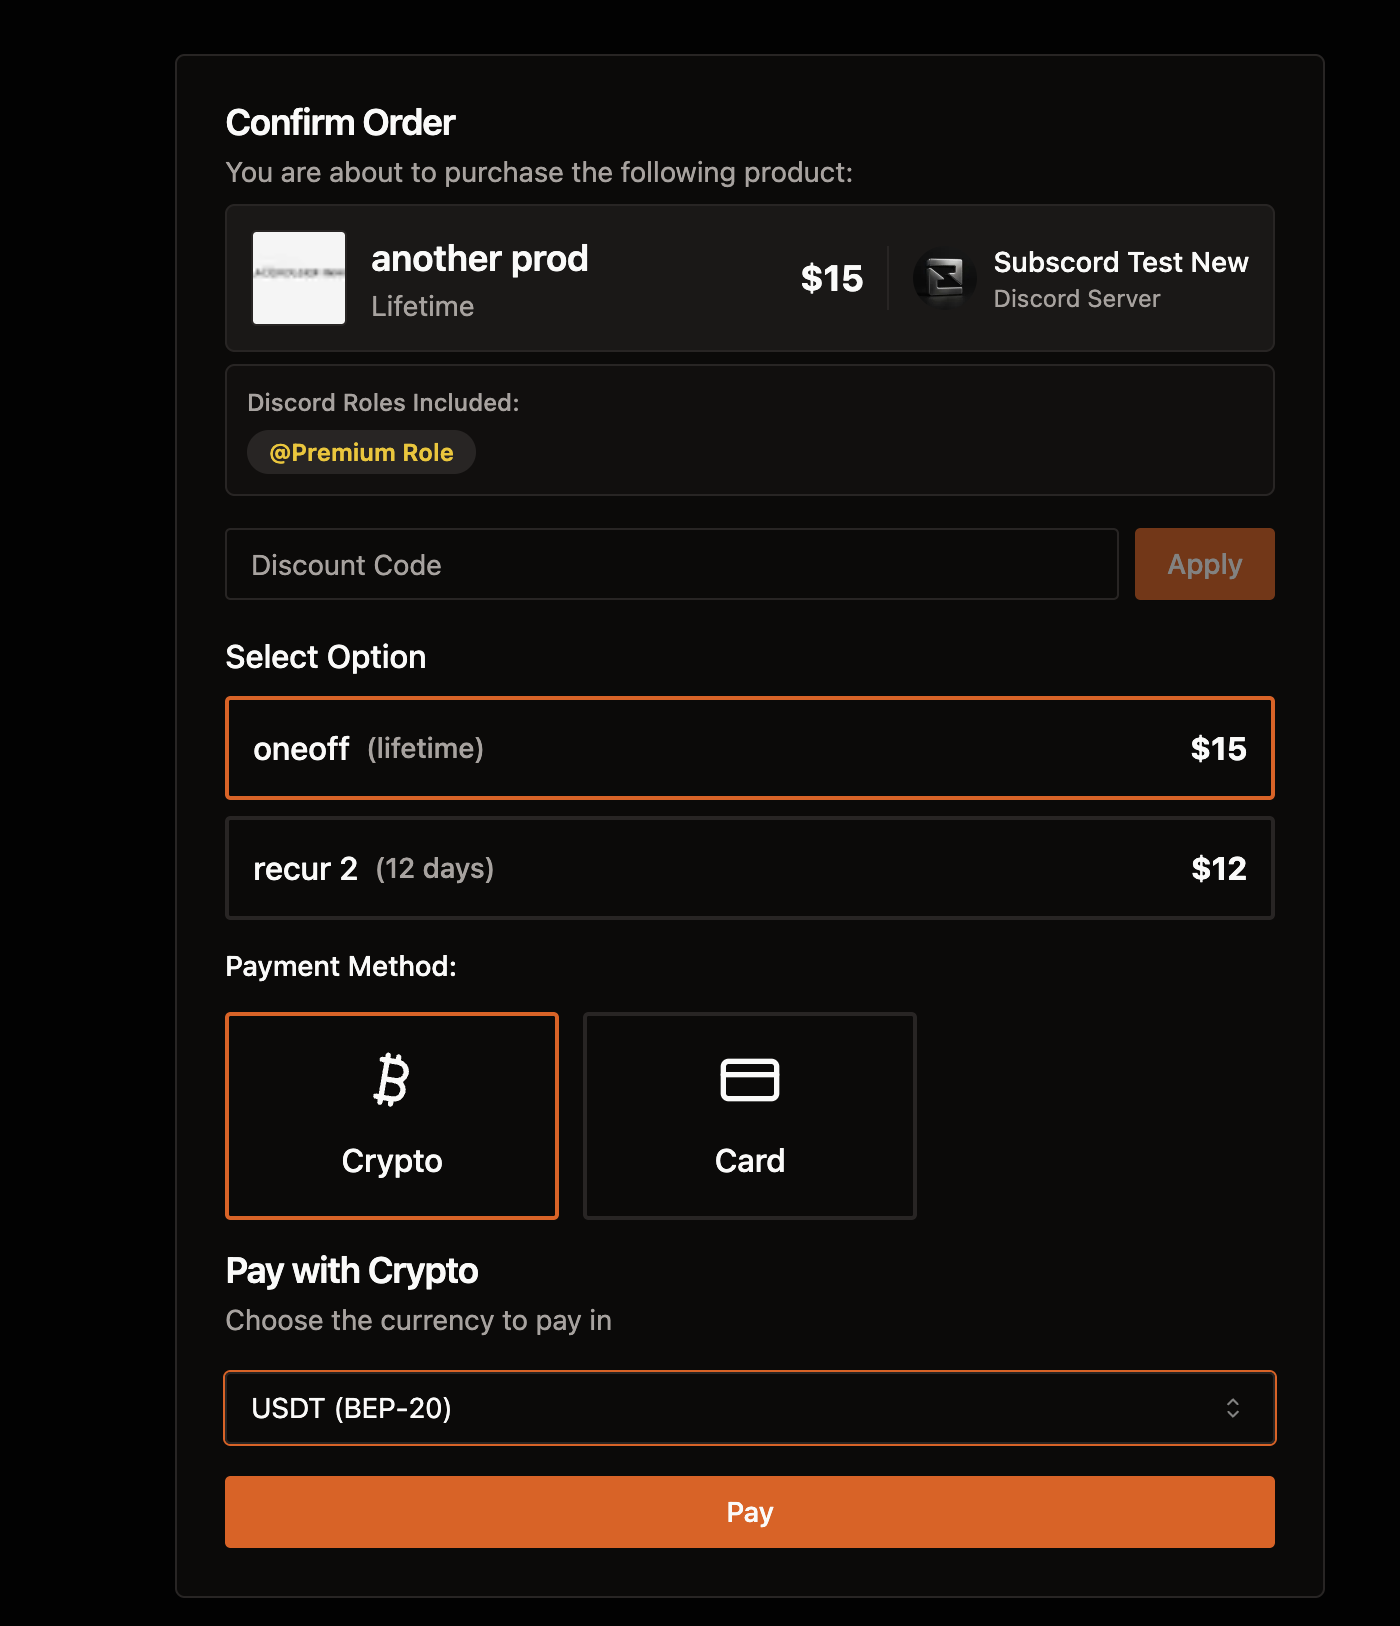Click the Subscord Test New server avatar
The height and width of the screenshot is (1626, 1400).
(x=944, y=278)
